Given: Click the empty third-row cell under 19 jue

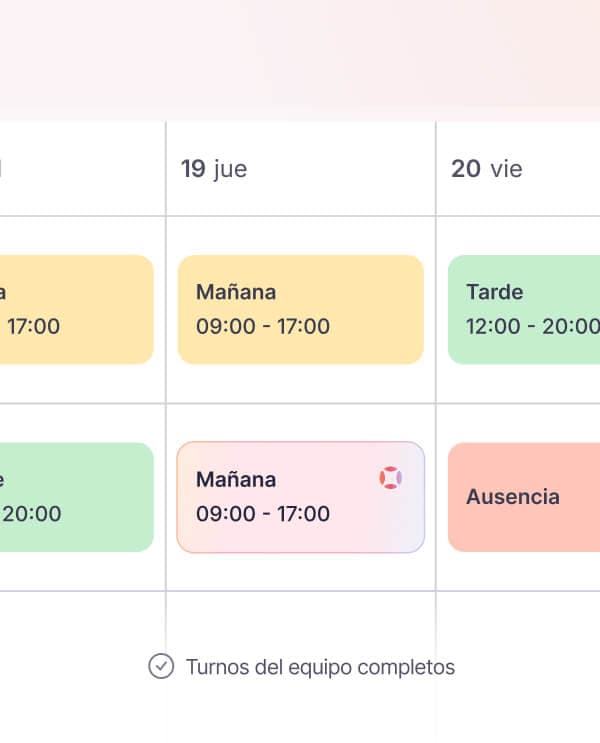Looking at the screenshot, I should (x=300, y=618).
